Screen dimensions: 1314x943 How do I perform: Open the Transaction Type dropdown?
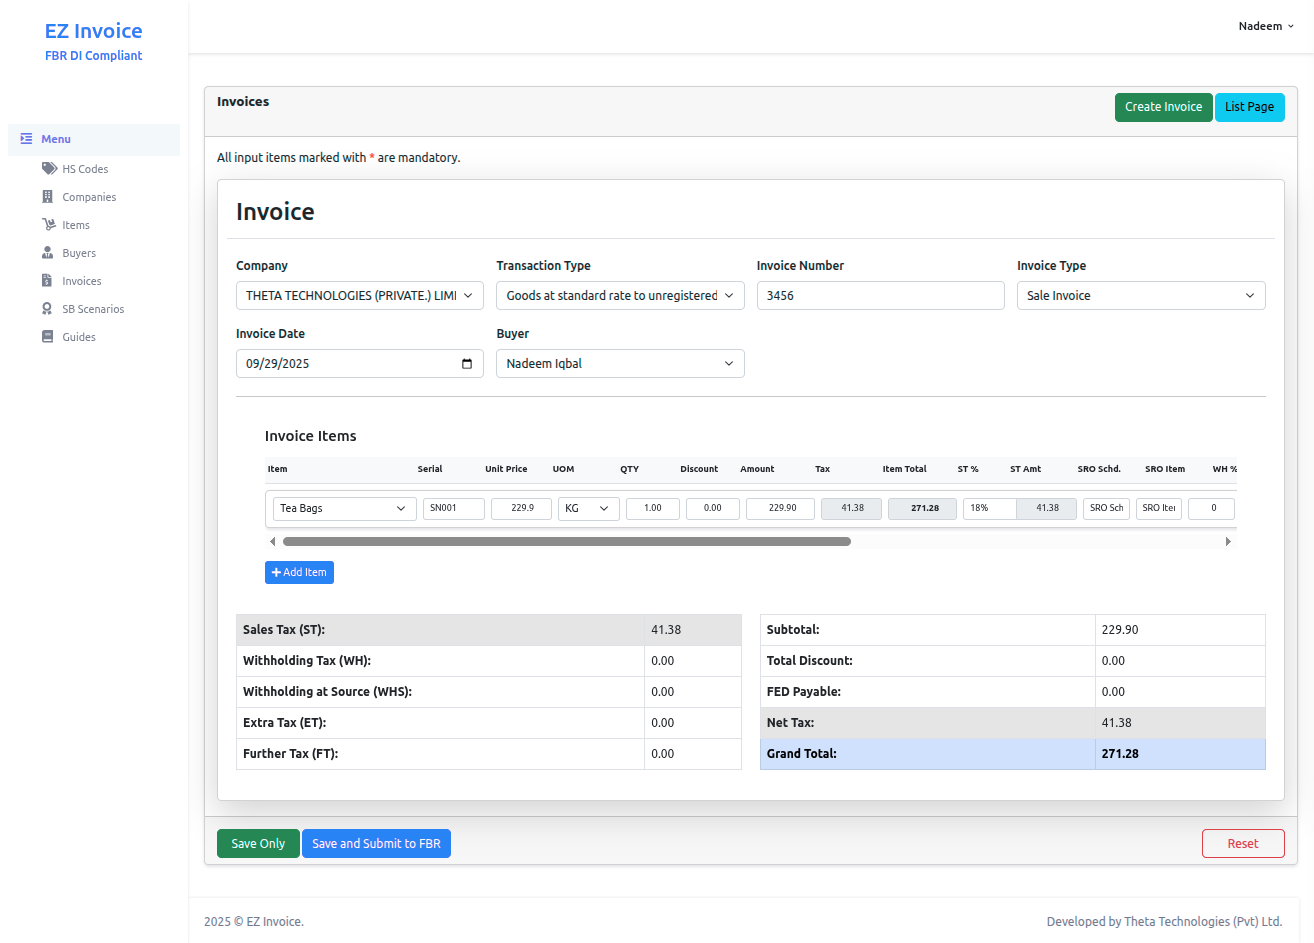point(620,295)
